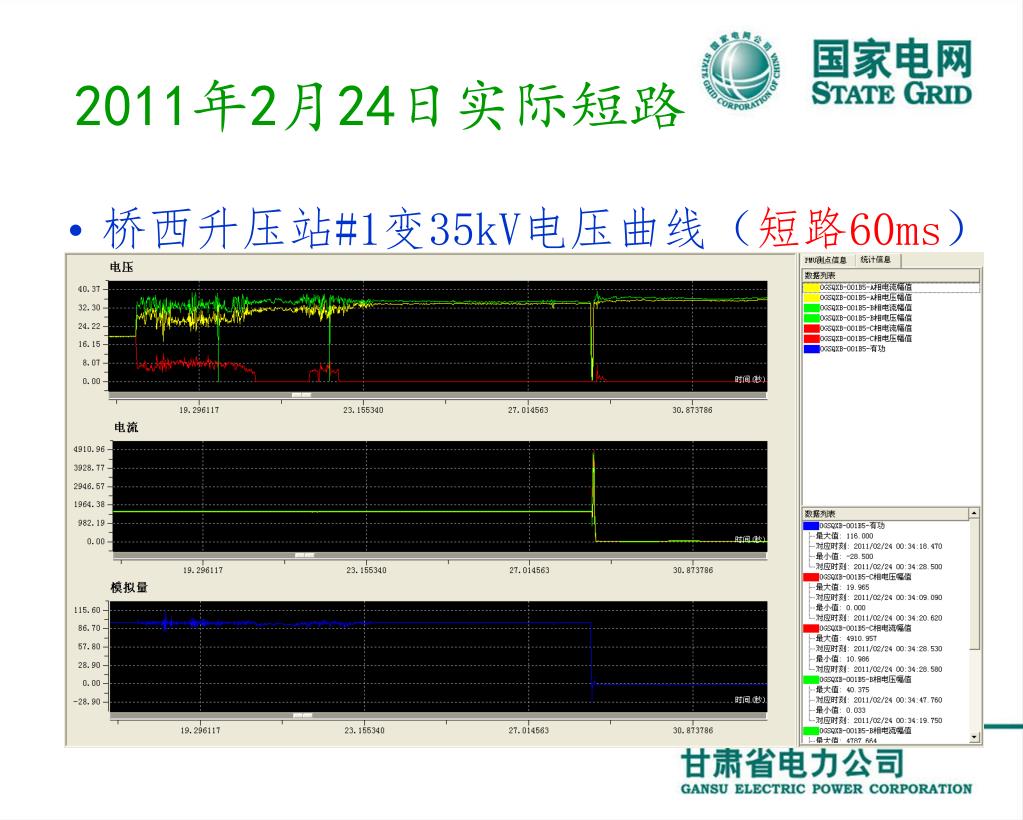Click the statistics panel vertical scrollbar thumb
This screenshot has height=820, width=1023.
[x=974, y=584]
